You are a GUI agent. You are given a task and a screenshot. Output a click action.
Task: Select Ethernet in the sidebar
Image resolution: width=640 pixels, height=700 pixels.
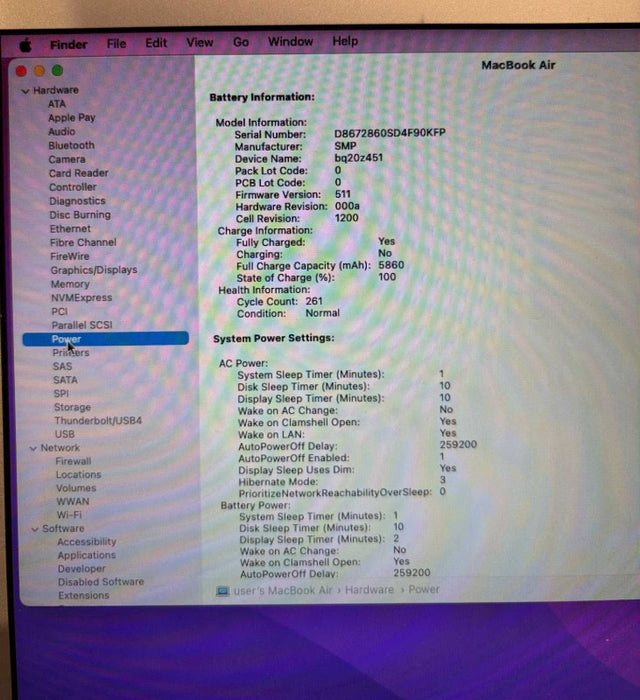pyautogui.click(x=70, y=229)
